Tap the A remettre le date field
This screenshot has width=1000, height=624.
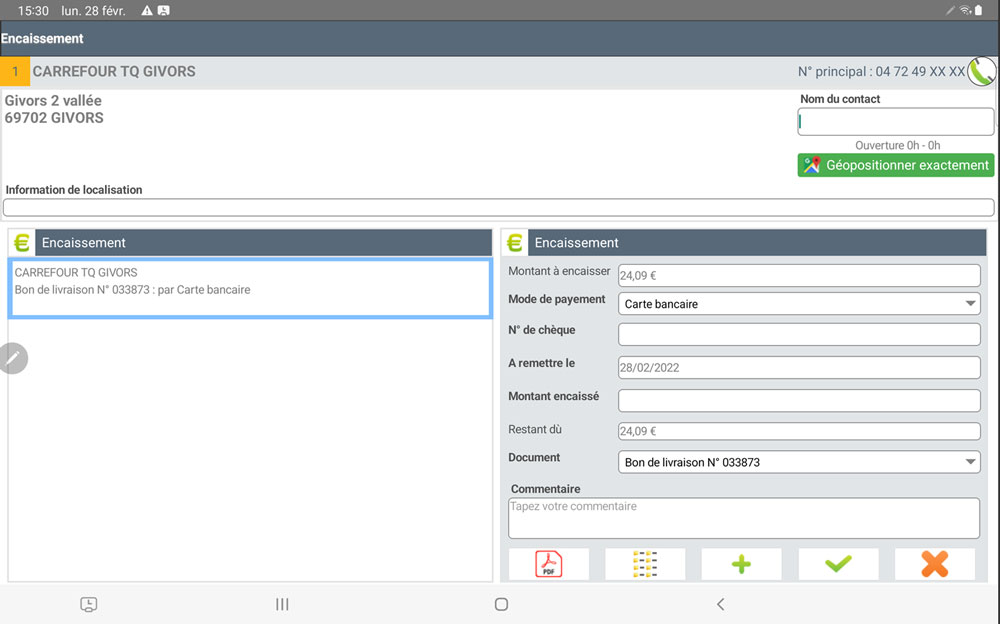point(799,368)
